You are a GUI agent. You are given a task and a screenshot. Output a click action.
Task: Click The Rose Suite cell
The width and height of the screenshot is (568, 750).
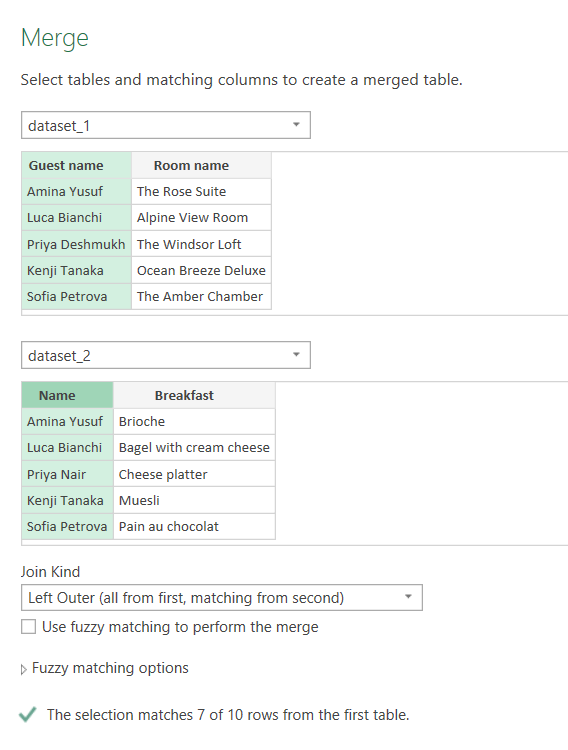pyautogui.click(x=201, y=191)
